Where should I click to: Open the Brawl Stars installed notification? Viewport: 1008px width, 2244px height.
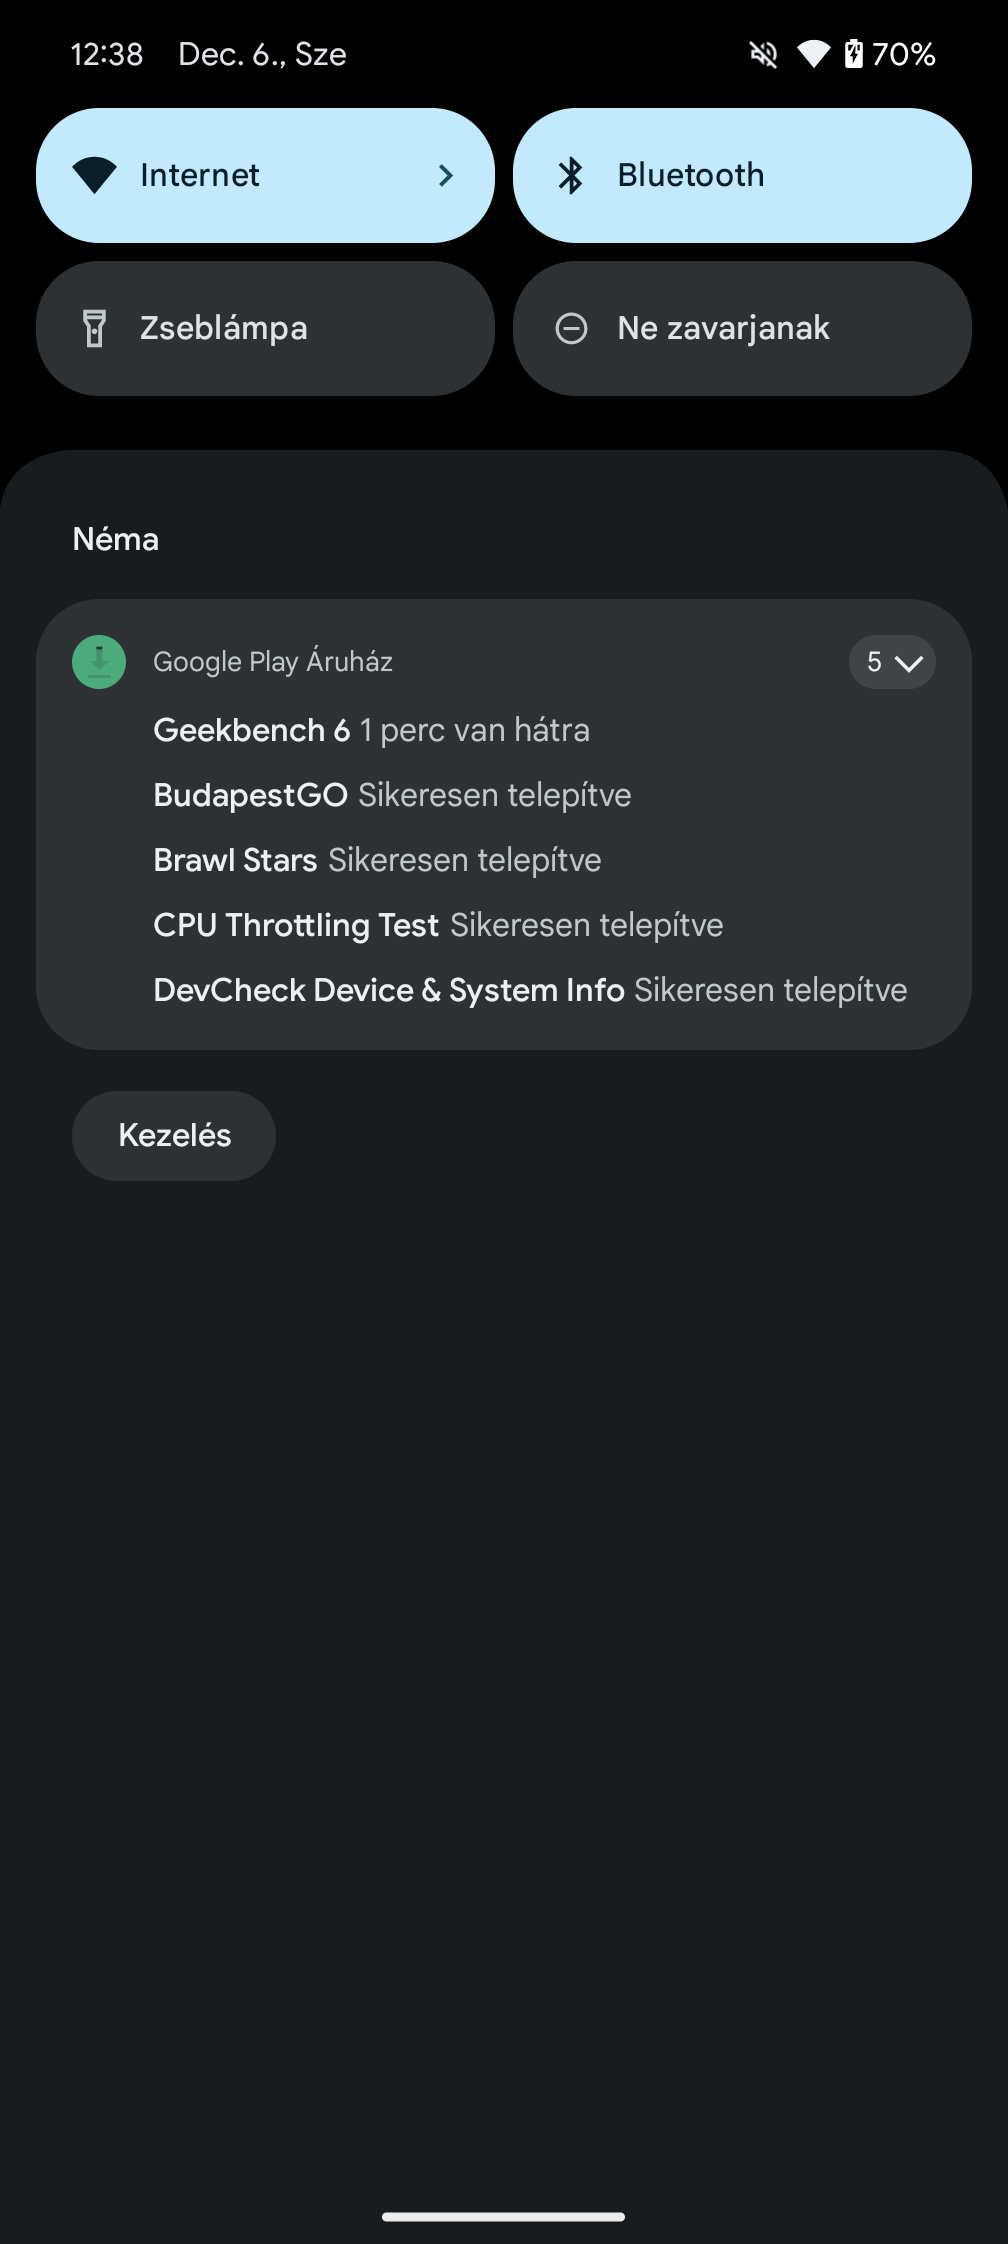377,860
